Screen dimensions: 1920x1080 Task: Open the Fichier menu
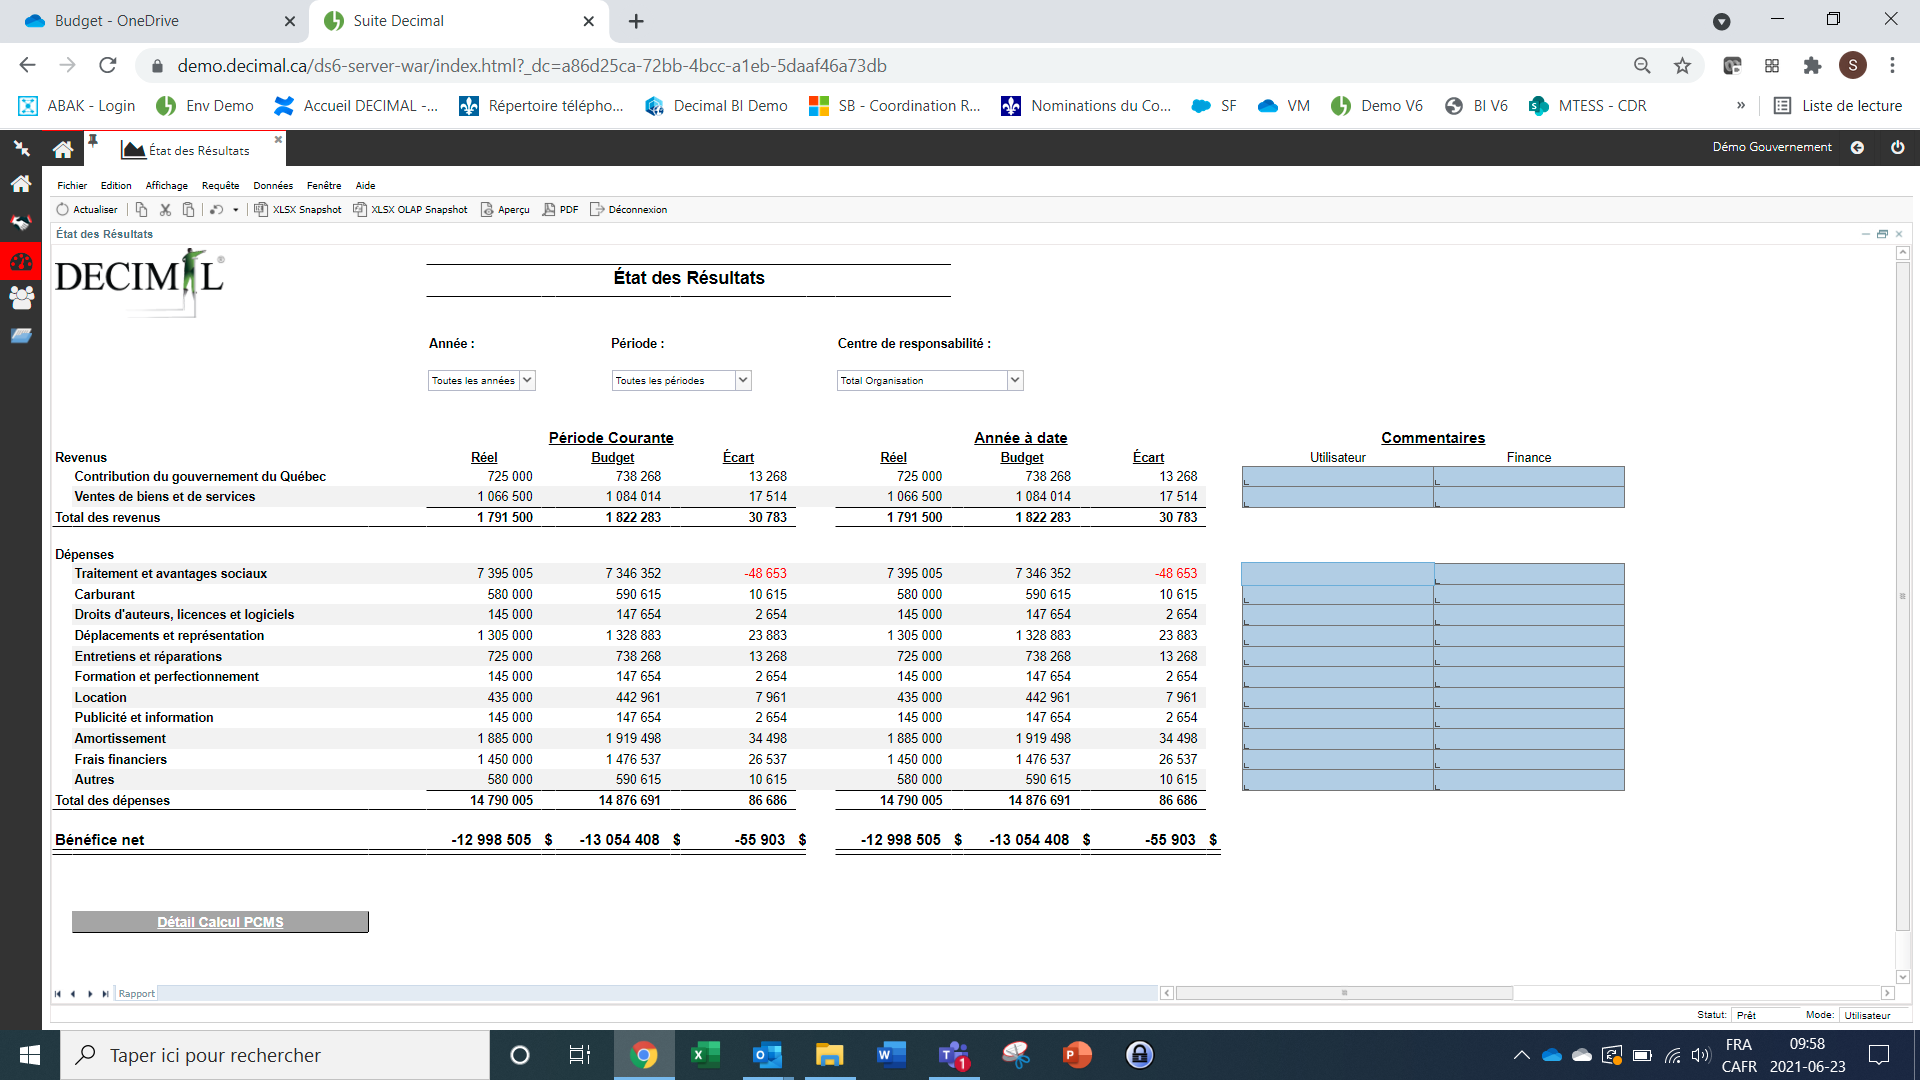72,185
